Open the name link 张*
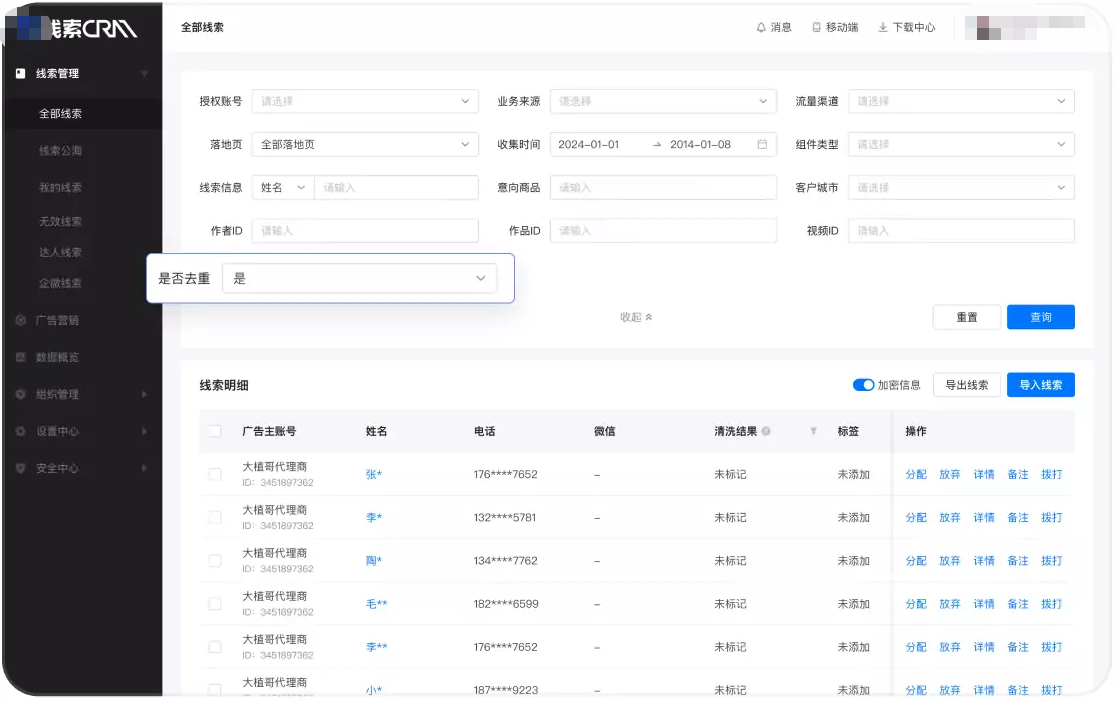1117x701 pixels. (x=374, y=474)
